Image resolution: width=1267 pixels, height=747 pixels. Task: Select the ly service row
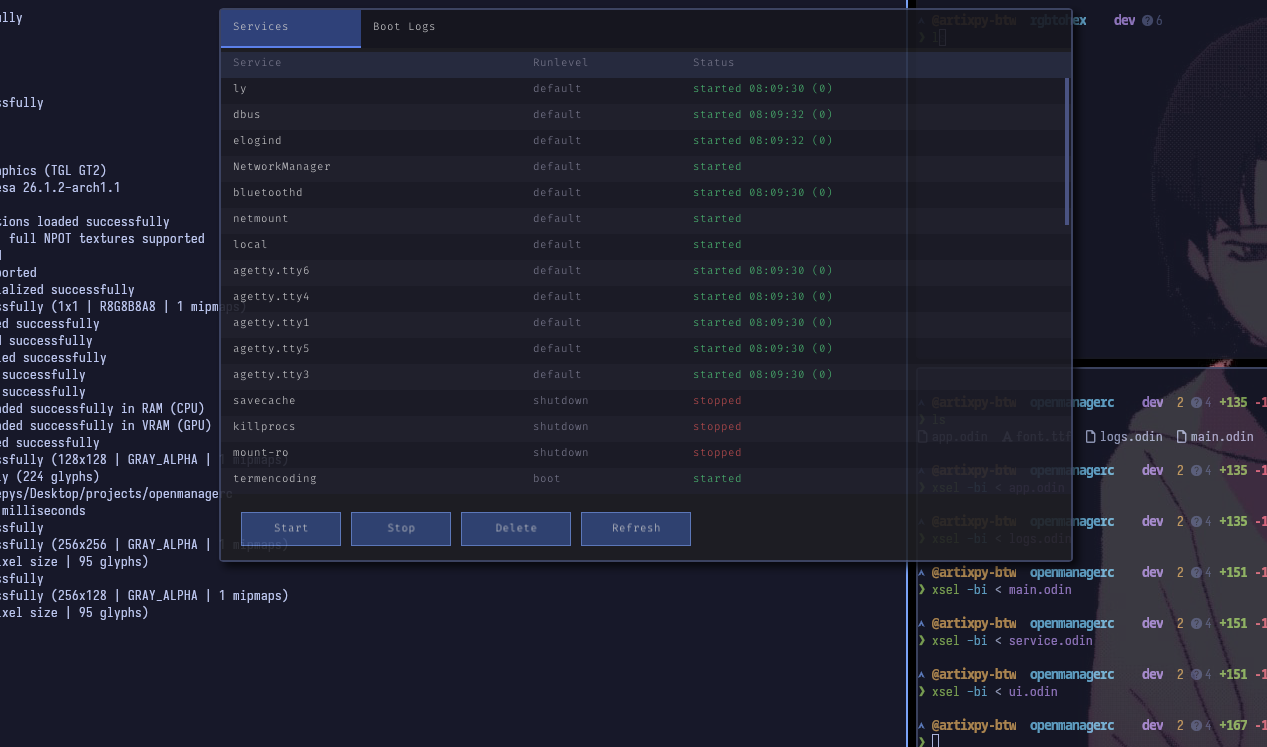coord(642,89)
